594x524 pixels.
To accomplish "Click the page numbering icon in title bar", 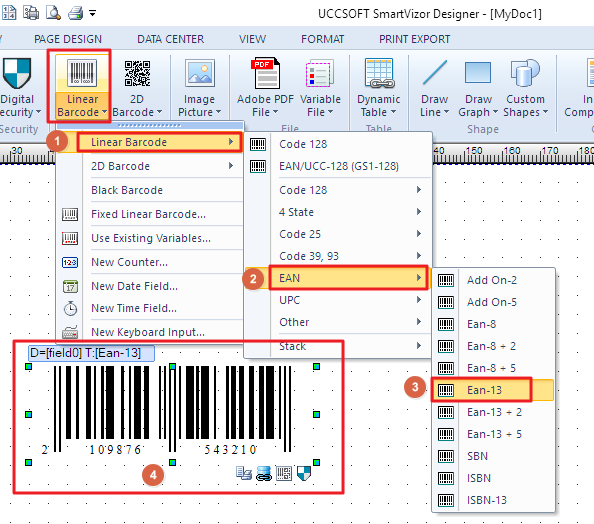I will [x=8, y=13].
